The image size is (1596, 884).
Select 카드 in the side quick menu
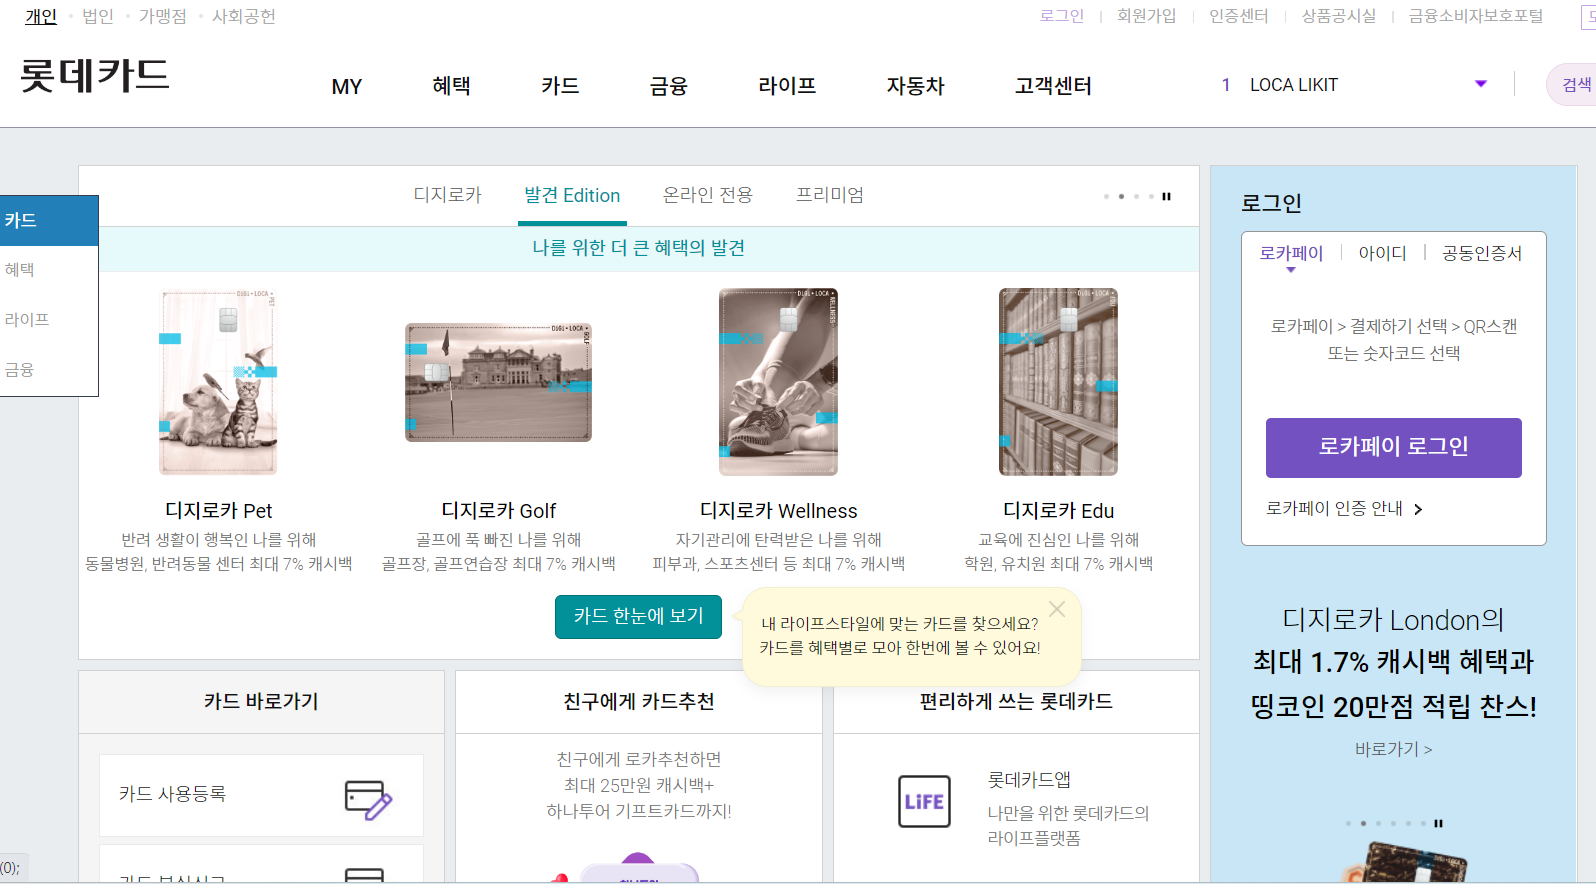click(49, 220)
